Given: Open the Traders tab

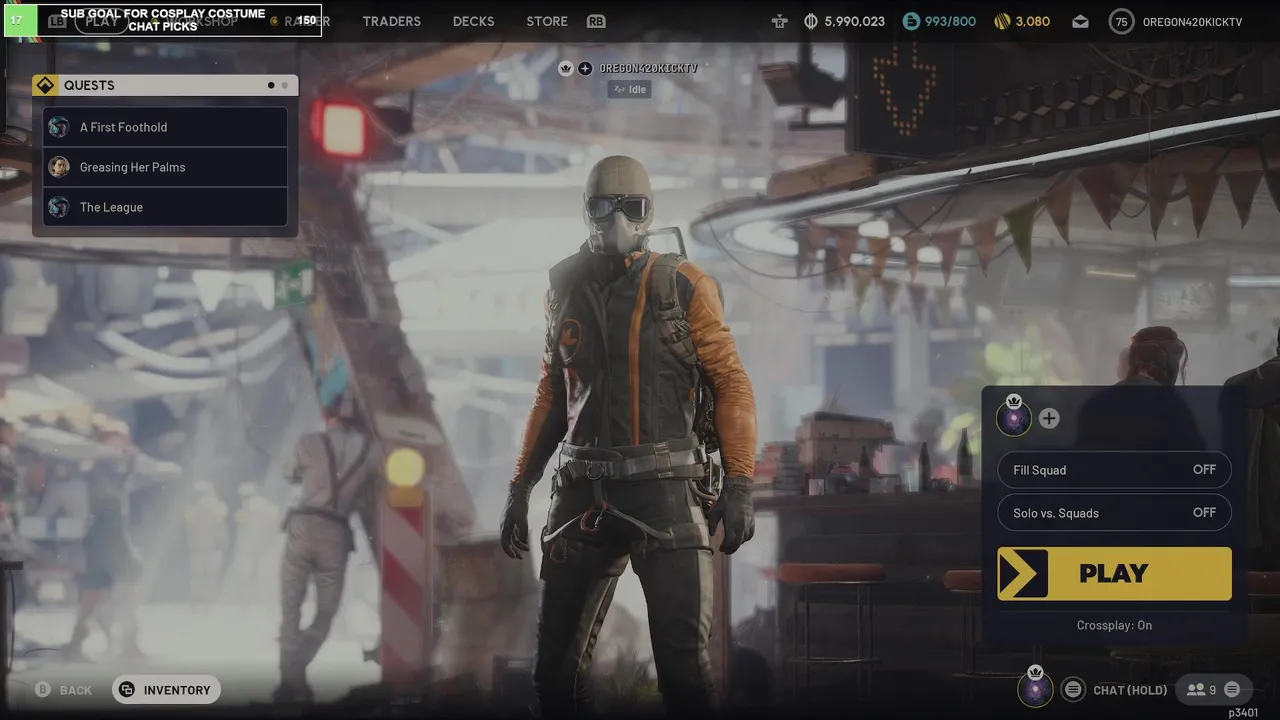Looking at the screenshot, I should coord(391,21).
